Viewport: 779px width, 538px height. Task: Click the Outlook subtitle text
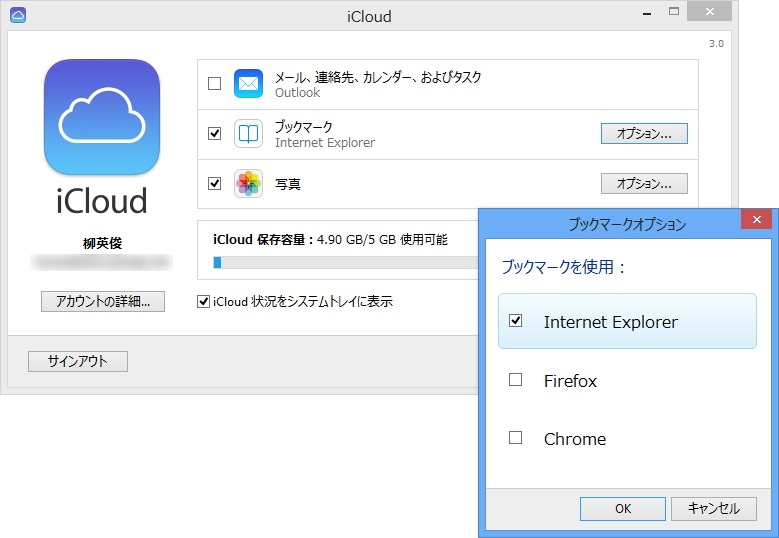click(298, 93)
